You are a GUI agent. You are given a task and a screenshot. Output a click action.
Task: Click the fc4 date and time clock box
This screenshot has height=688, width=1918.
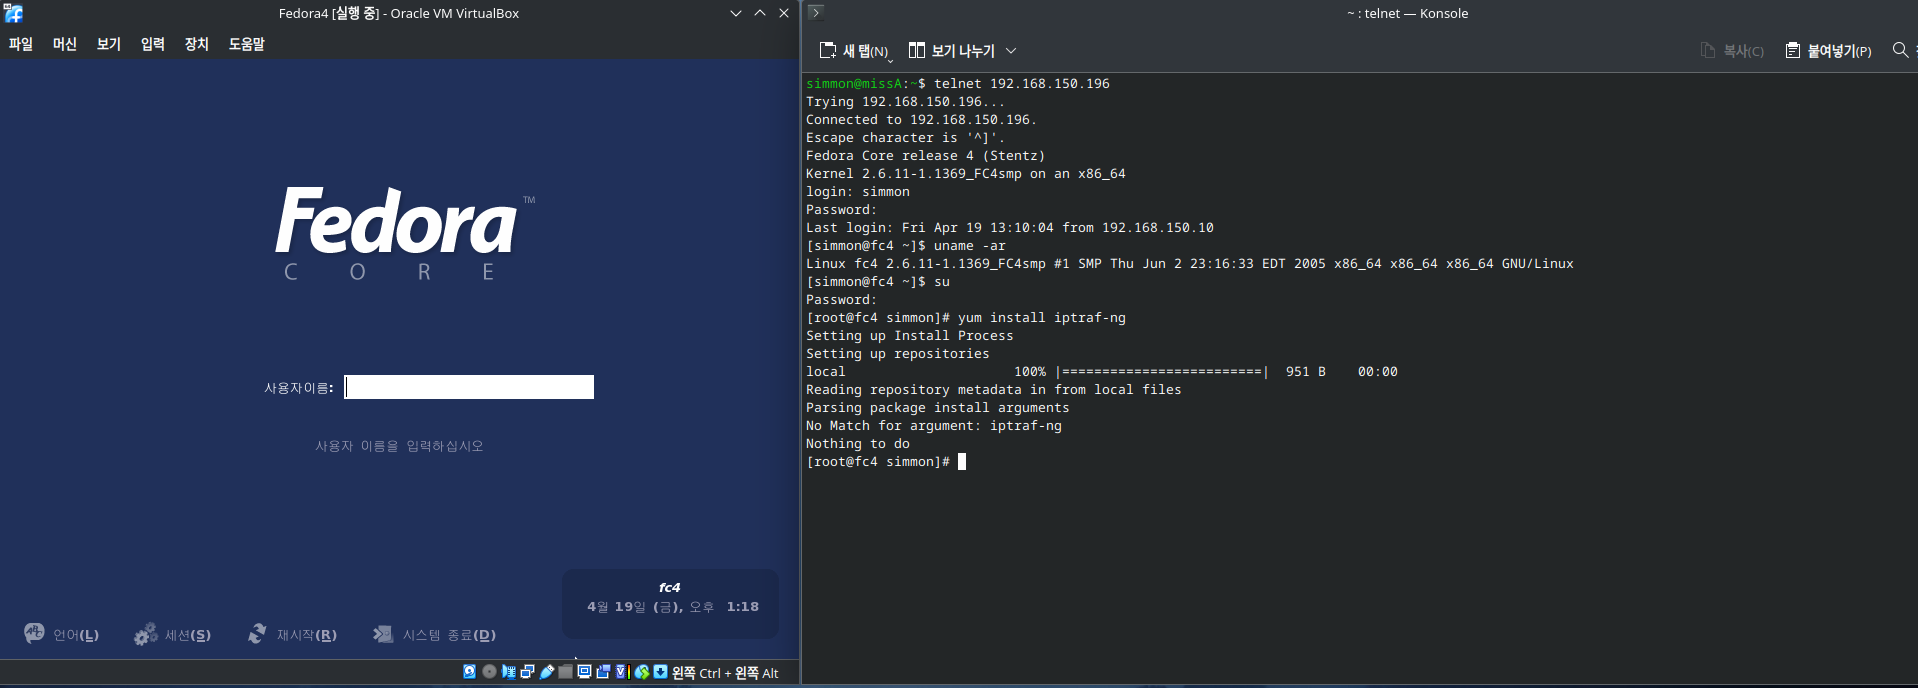[670, 603]
